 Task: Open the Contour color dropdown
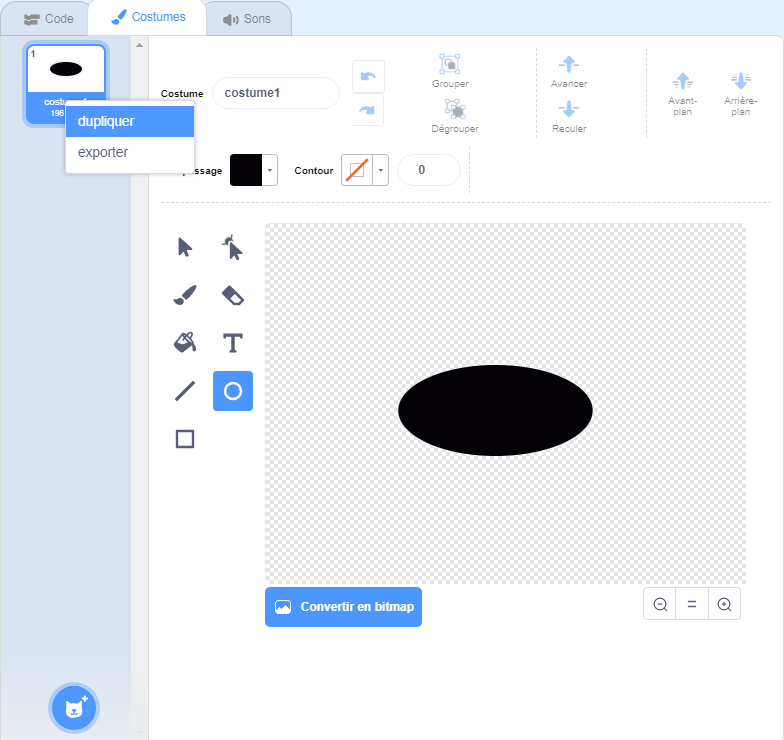point(380,171)
